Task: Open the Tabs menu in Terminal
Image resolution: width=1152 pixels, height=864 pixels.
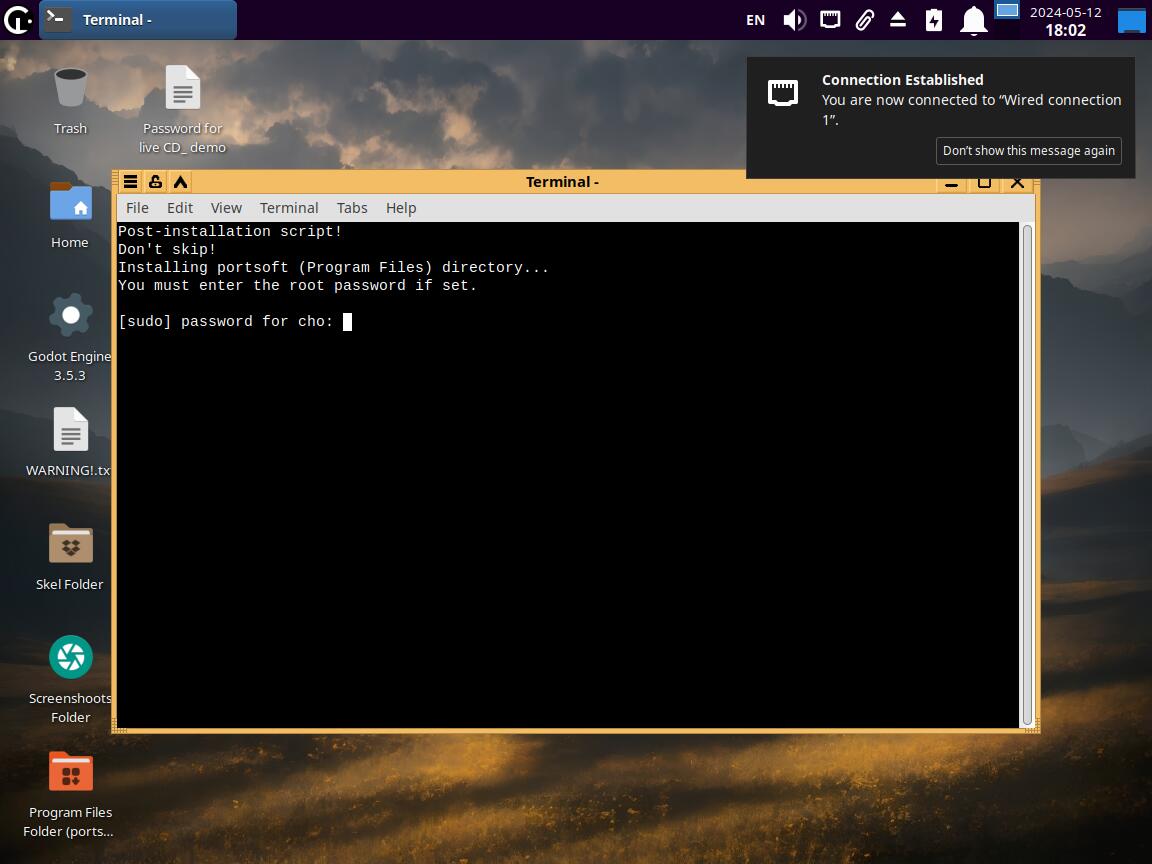Action: (x=352, y=208)
